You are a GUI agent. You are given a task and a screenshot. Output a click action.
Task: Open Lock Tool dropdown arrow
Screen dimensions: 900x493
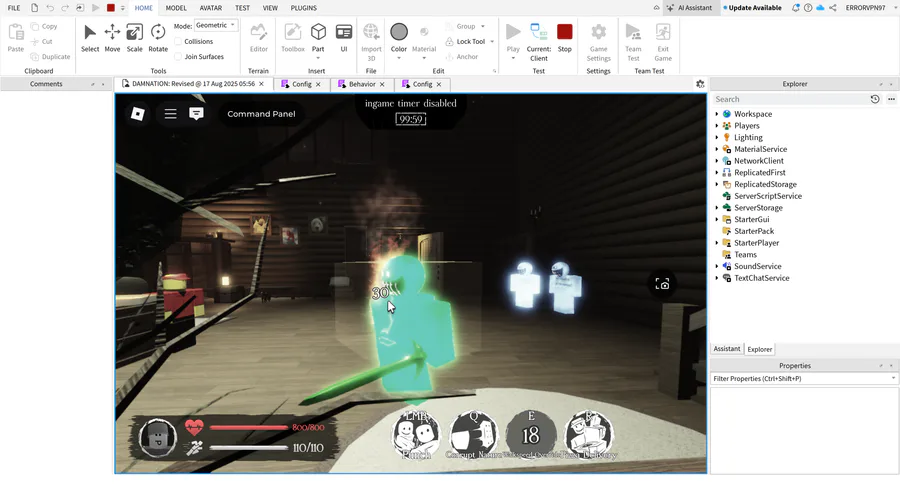492,41
